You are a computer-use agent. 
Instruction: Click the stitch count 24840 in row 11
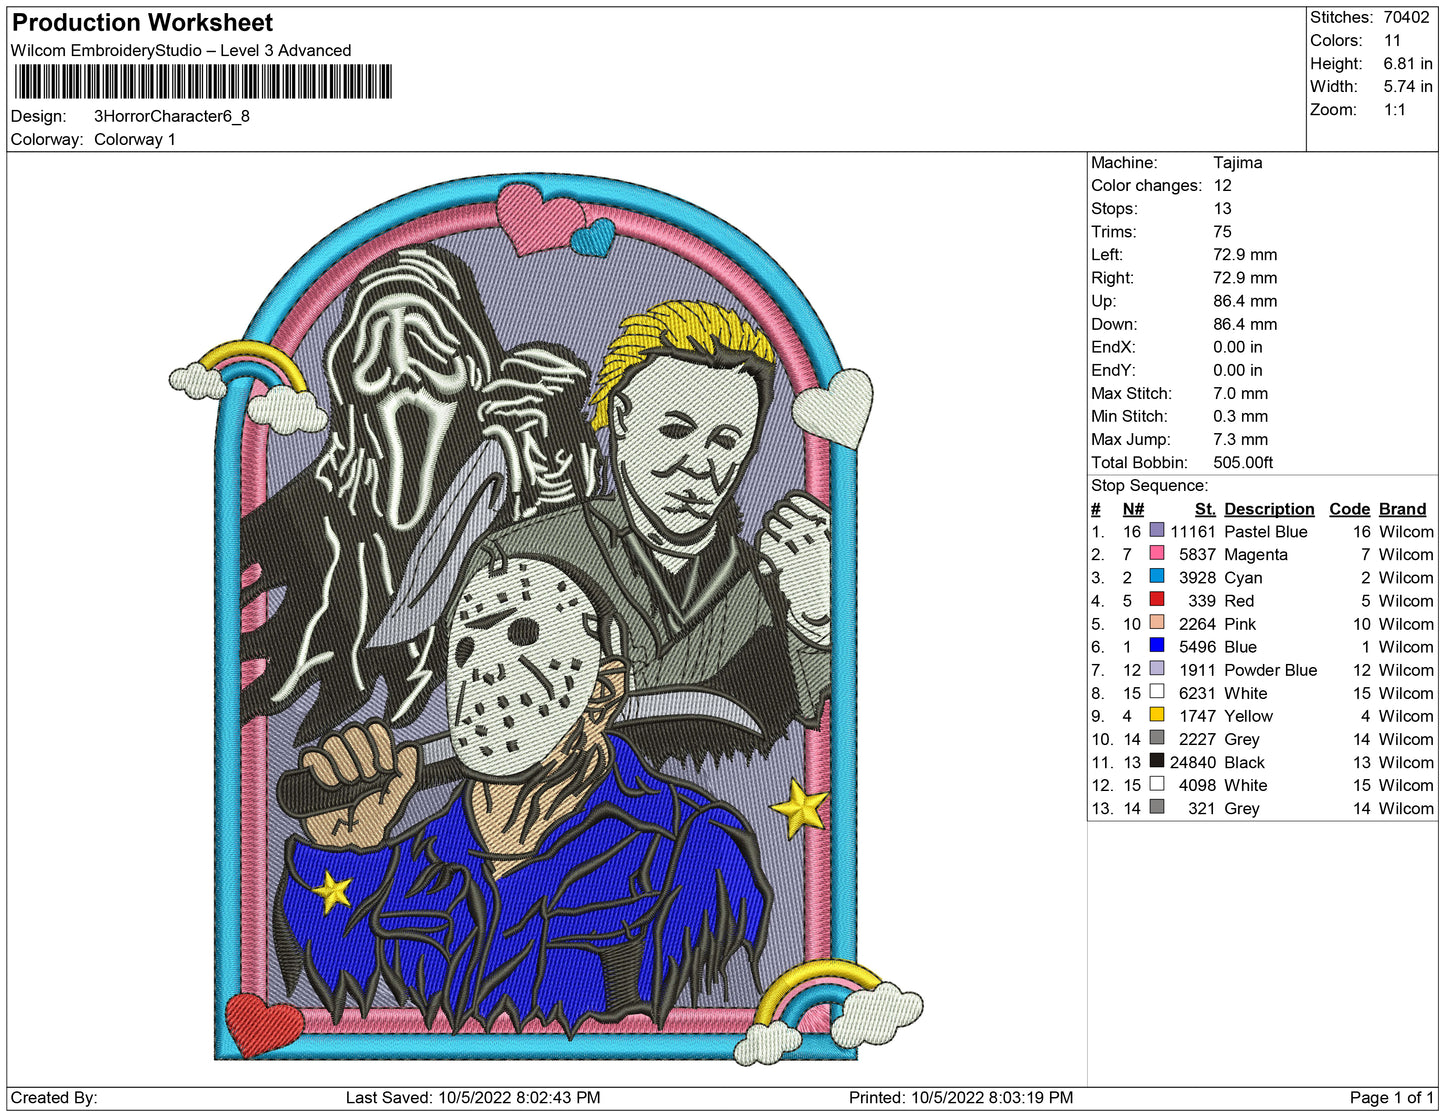coord(1193,762)
